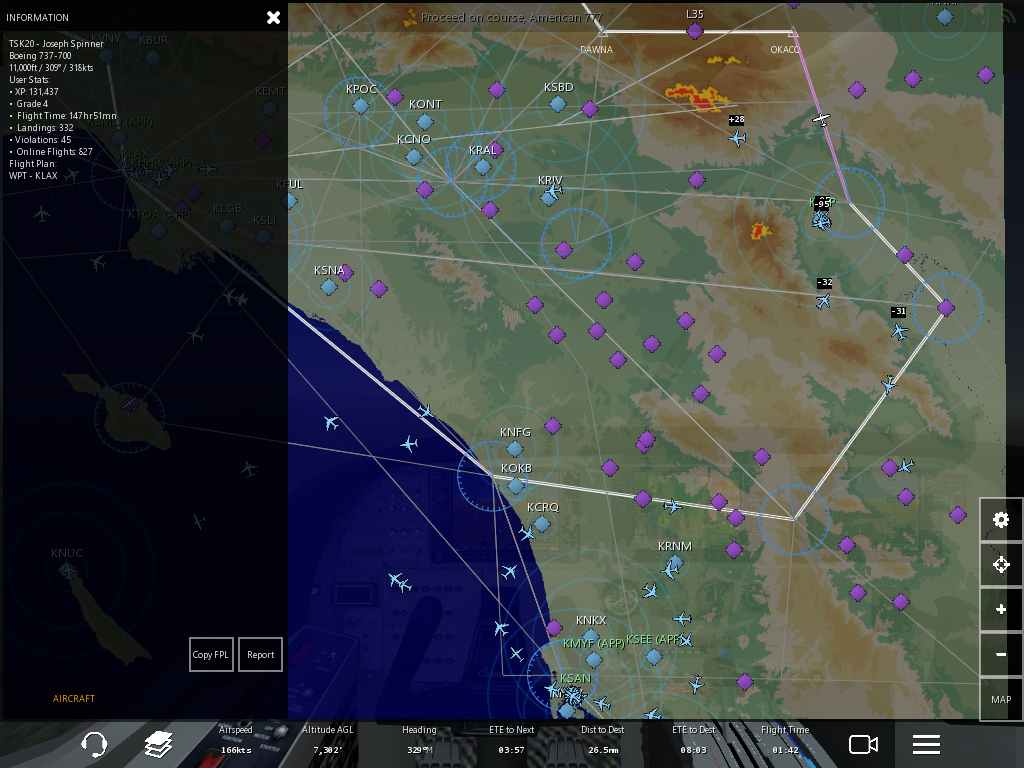Tap ETE to Next readout
The height and width of the screenshot is (768, 1024).
[511, 740]
